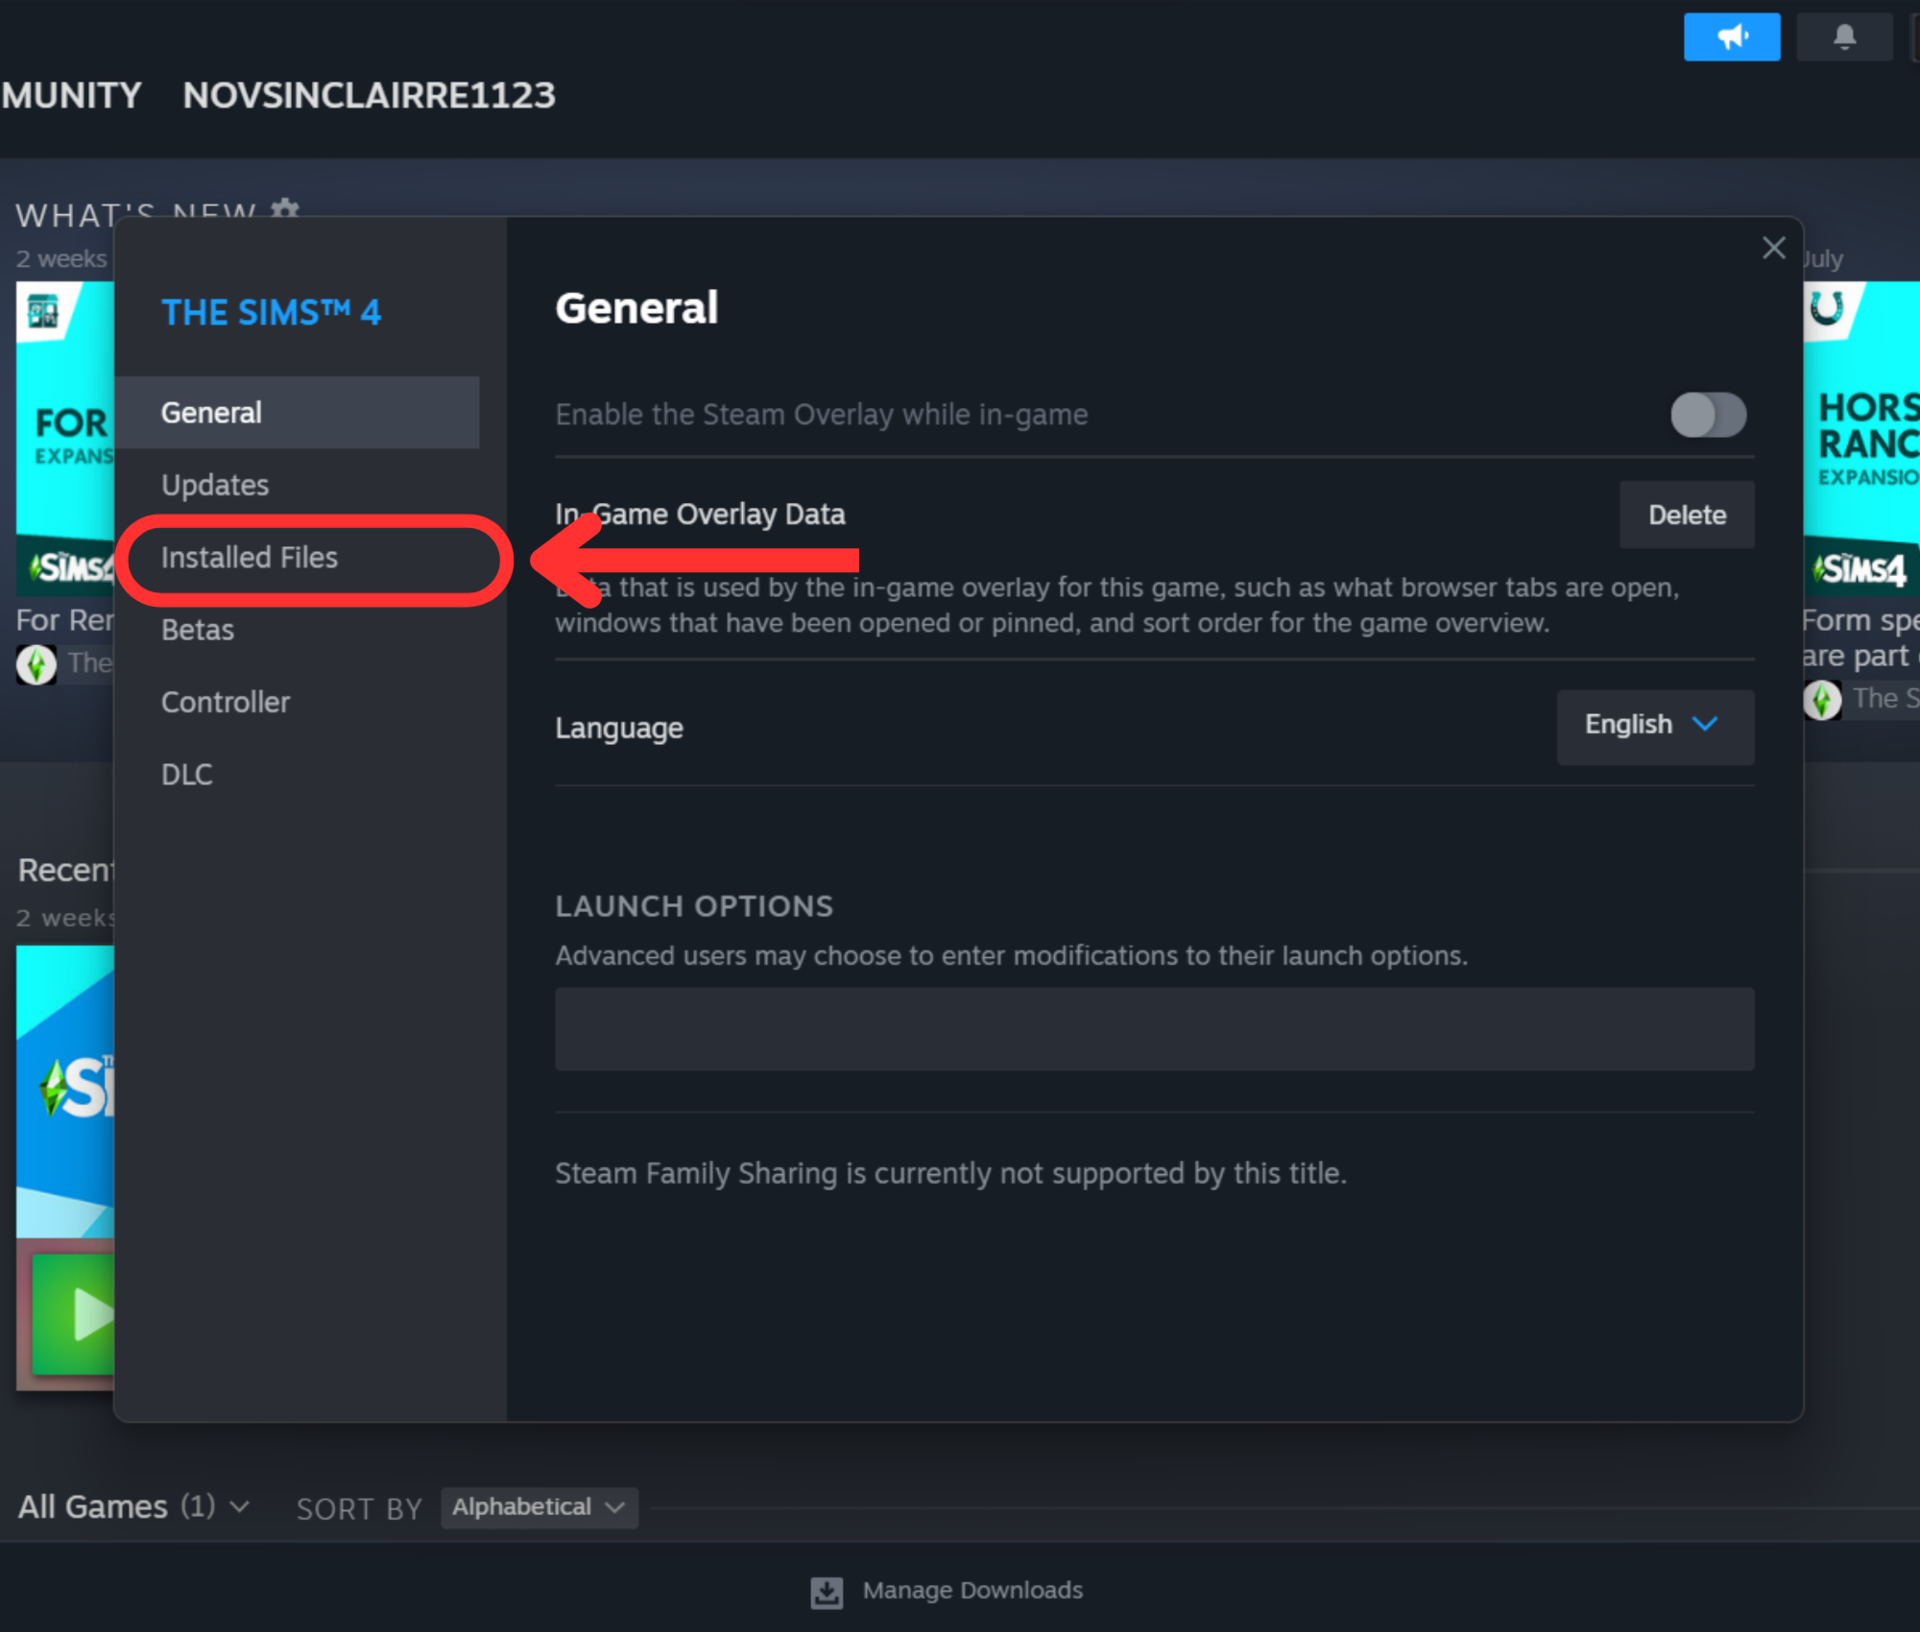Open the English language dropdown

(1654, 726)
